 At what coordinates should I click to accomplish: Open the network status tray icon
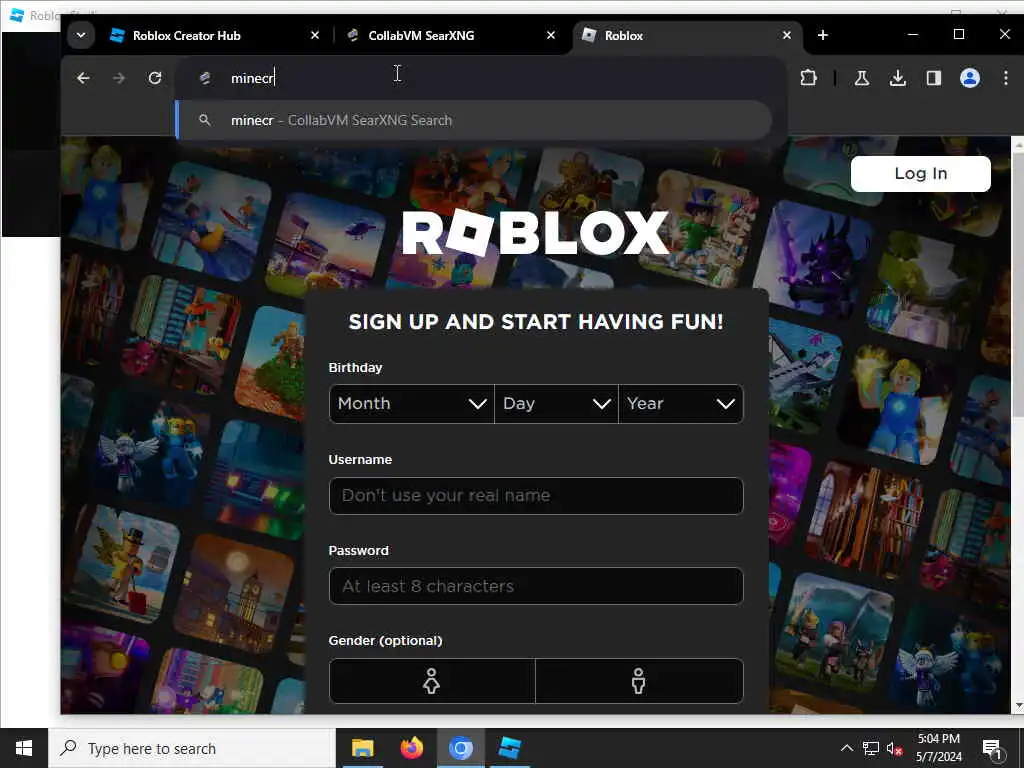pyautogui.click(x=871, y=748)
